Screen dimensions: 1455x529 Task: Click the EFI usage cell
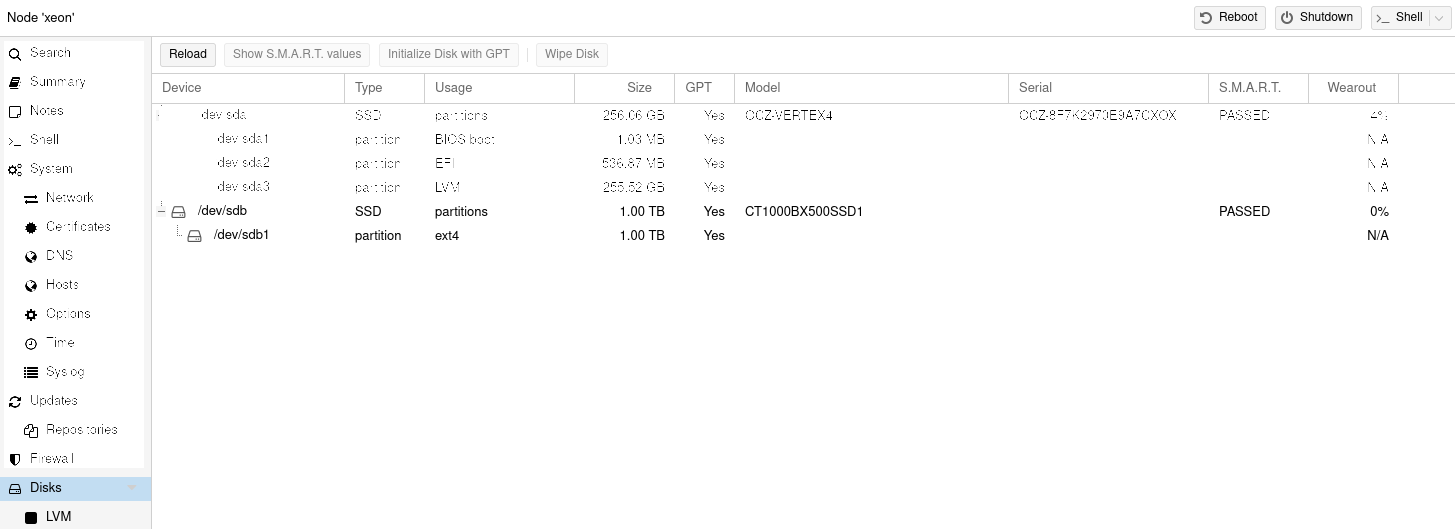coord(445,163)
